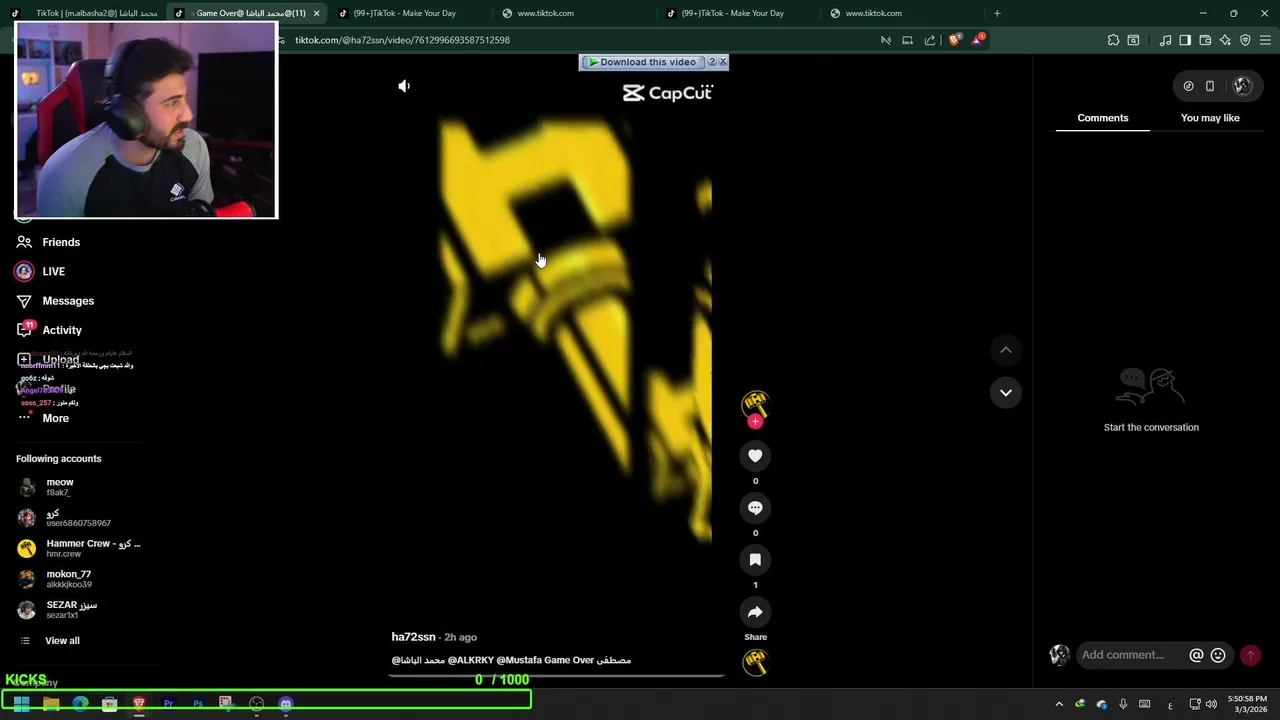Click the TikTok coins icon in top pill
Screen dimensions: 1280x720
pos(1188,86)
